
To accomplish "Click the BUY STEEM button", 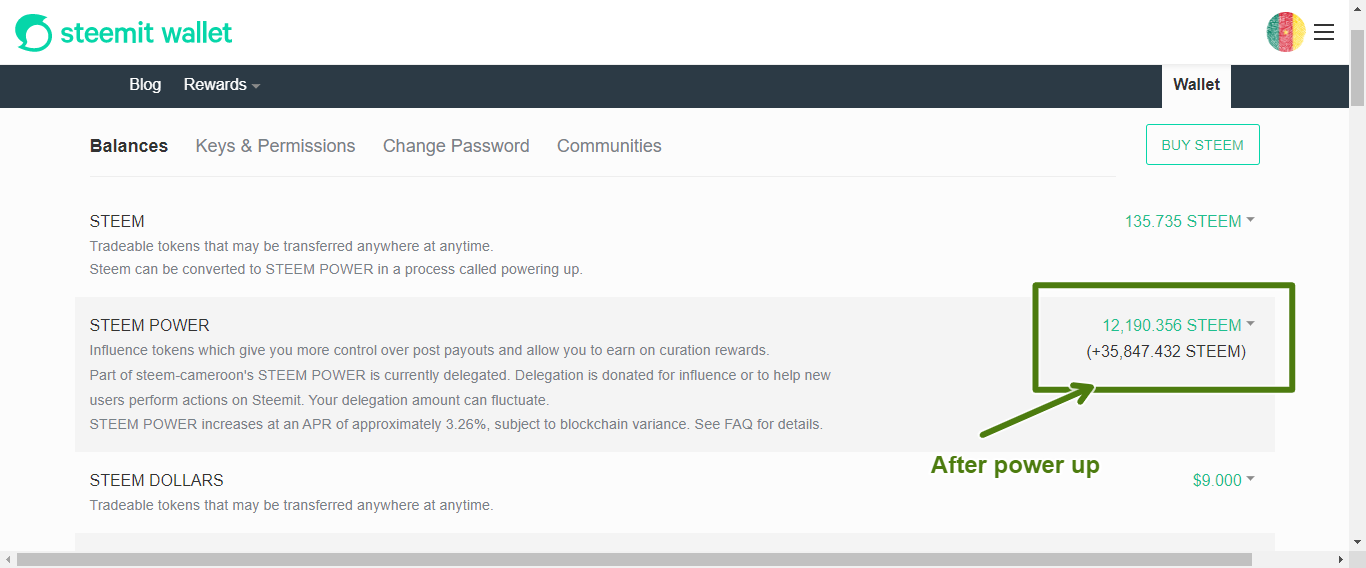I will point(1202,145).
